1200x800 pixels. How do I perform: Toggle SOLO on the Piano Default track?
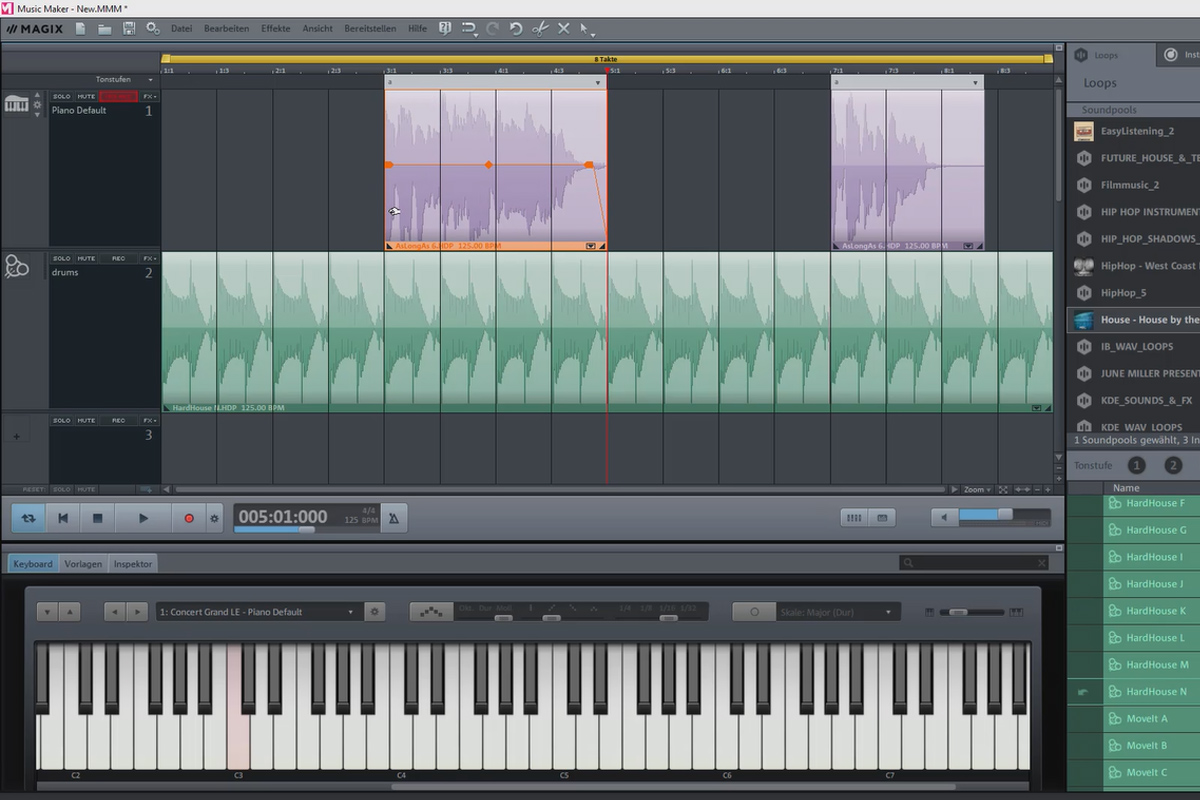pyautogui.click(x=61, y=96)
